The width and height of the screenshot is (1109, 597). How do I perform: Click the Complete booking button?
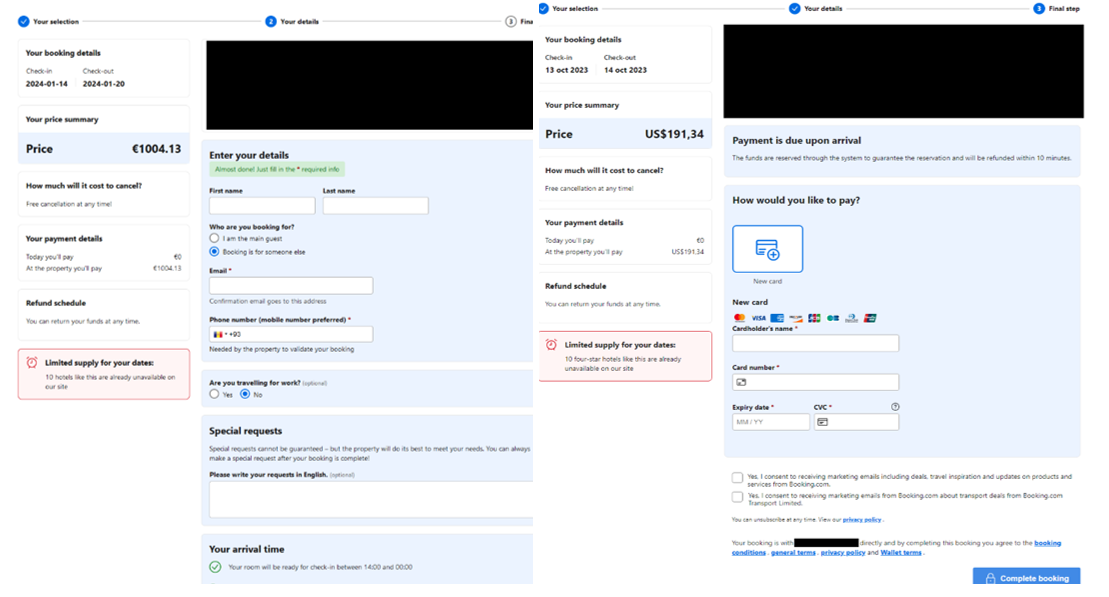coord(1026,576)
